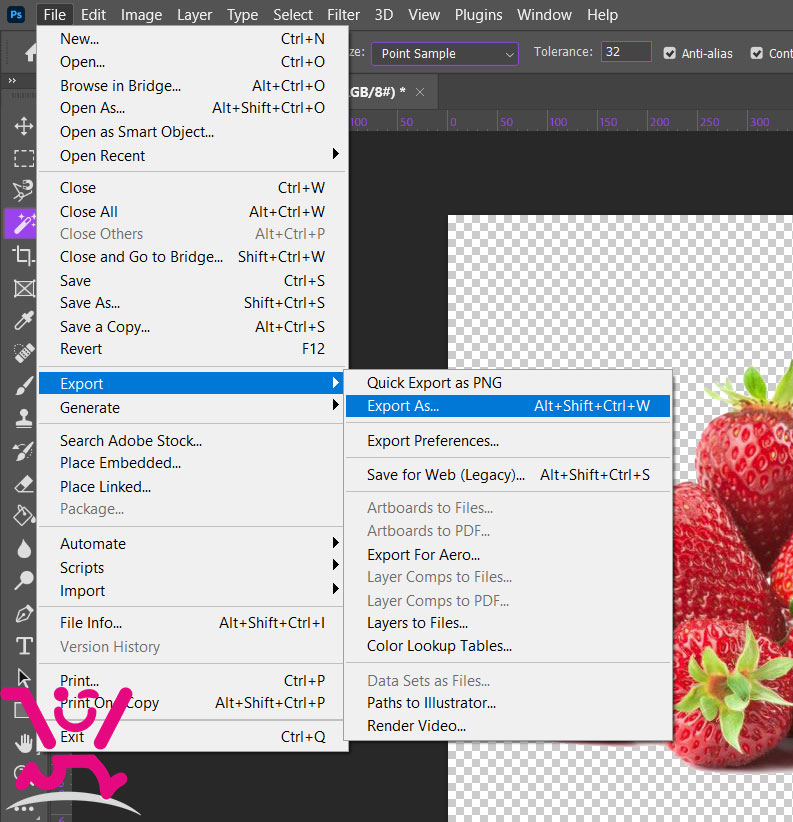This screenshot has height=822, width=793.
Task: Click Save As in File menu
Action: click(192, 303)
